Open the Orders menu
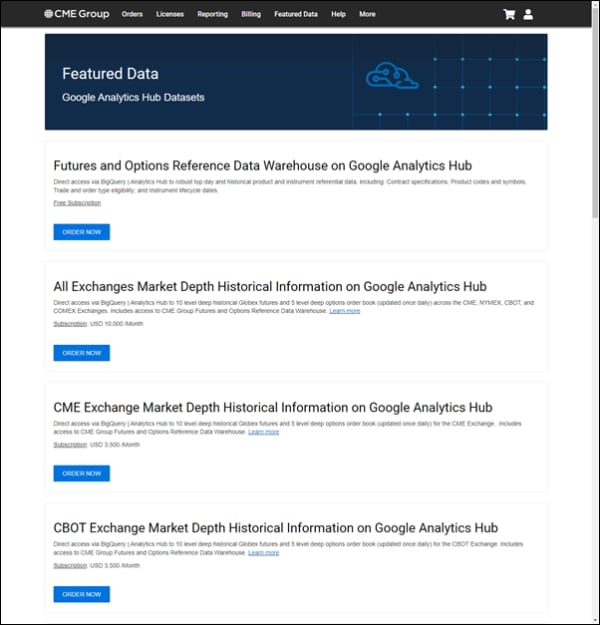Viewport: 600px width, 625px height. [132, 14]
